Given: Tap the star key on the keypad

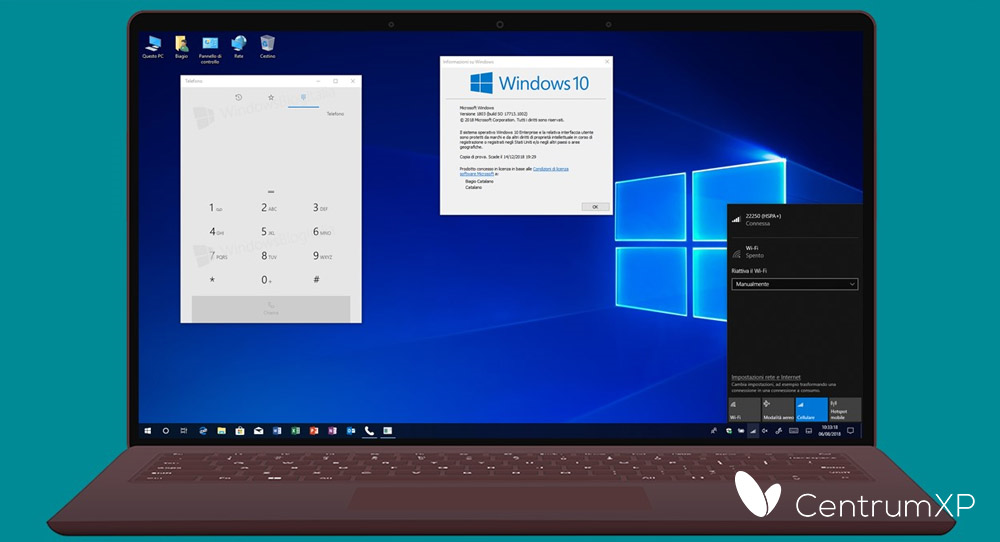Looking at the screenshot, I should (x=212, y=279).
